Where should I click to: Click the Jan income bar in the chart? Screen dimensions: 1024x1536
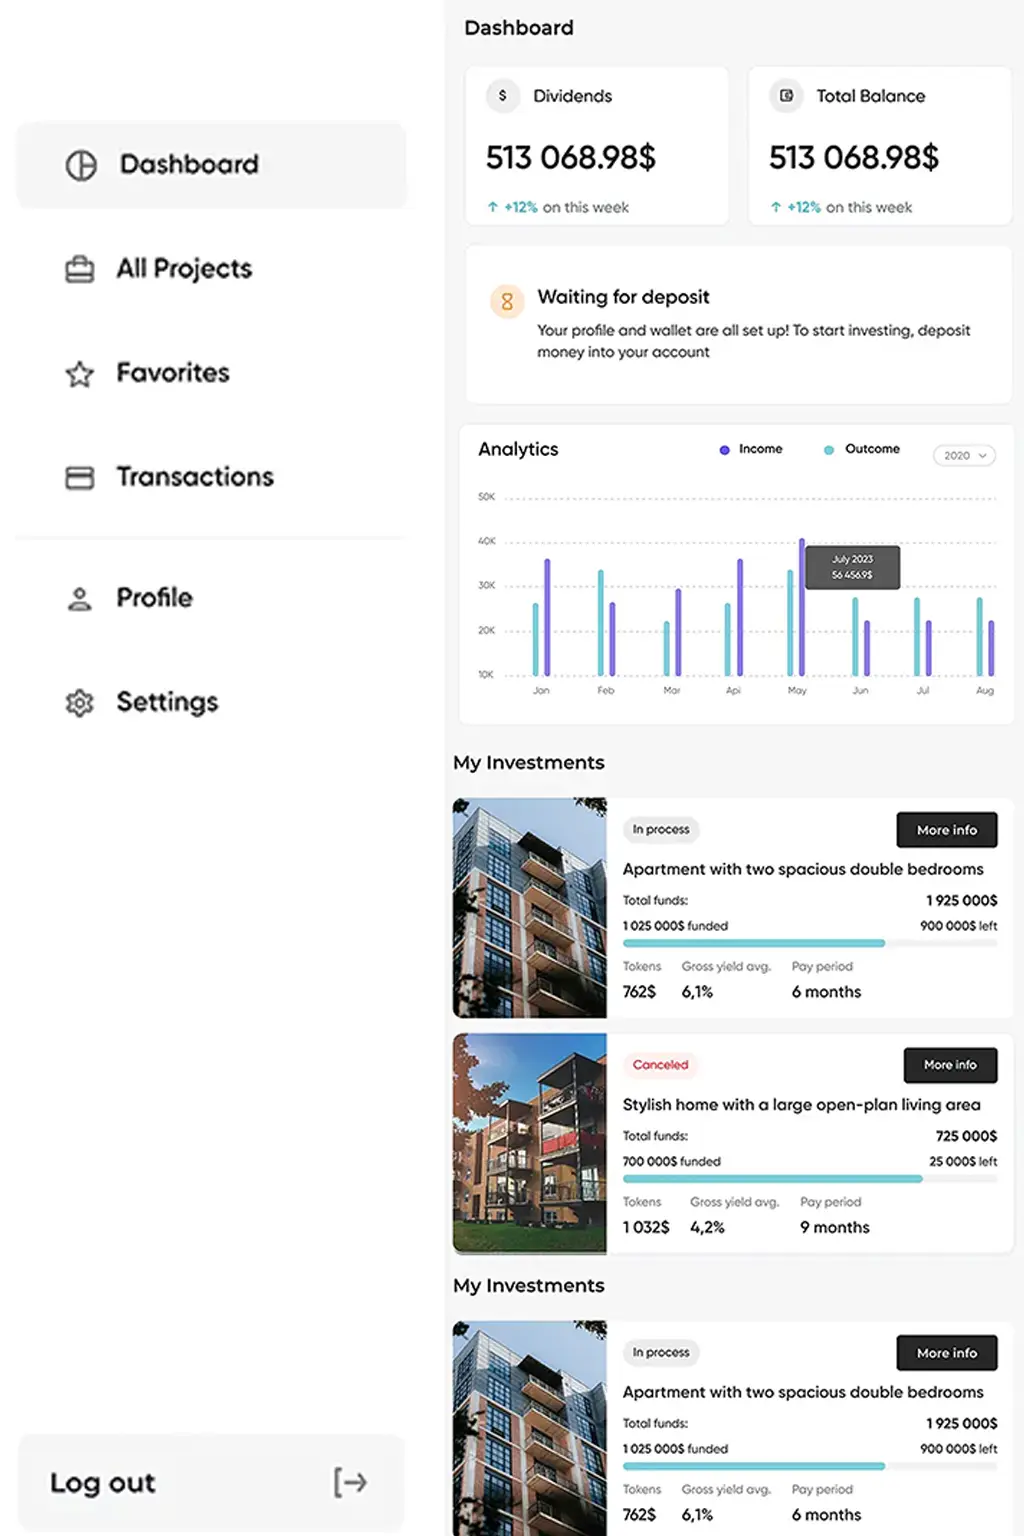[547, 617]
